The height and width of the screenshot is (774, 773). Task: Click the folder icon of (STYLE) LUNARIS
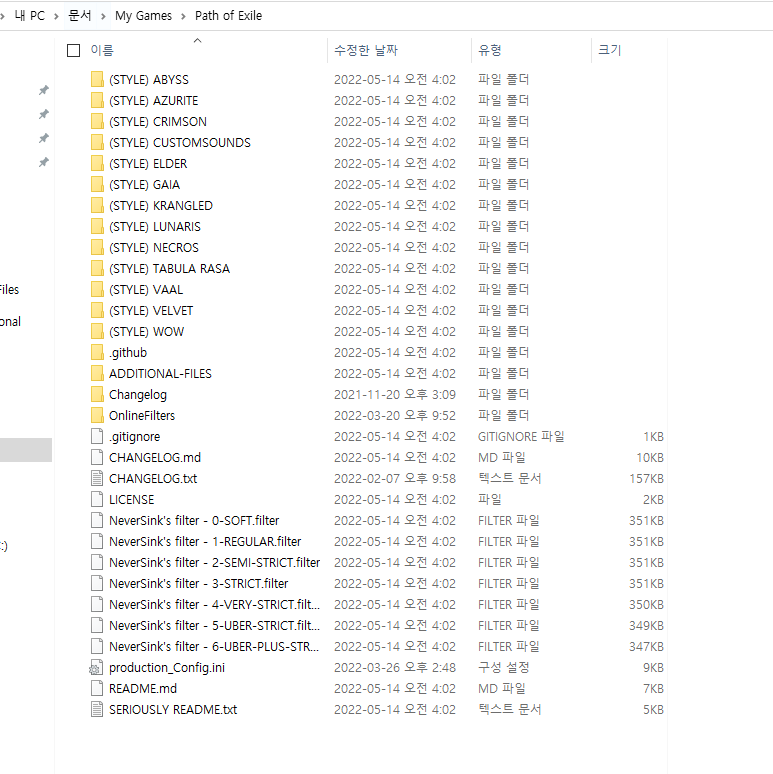point(97,227)
